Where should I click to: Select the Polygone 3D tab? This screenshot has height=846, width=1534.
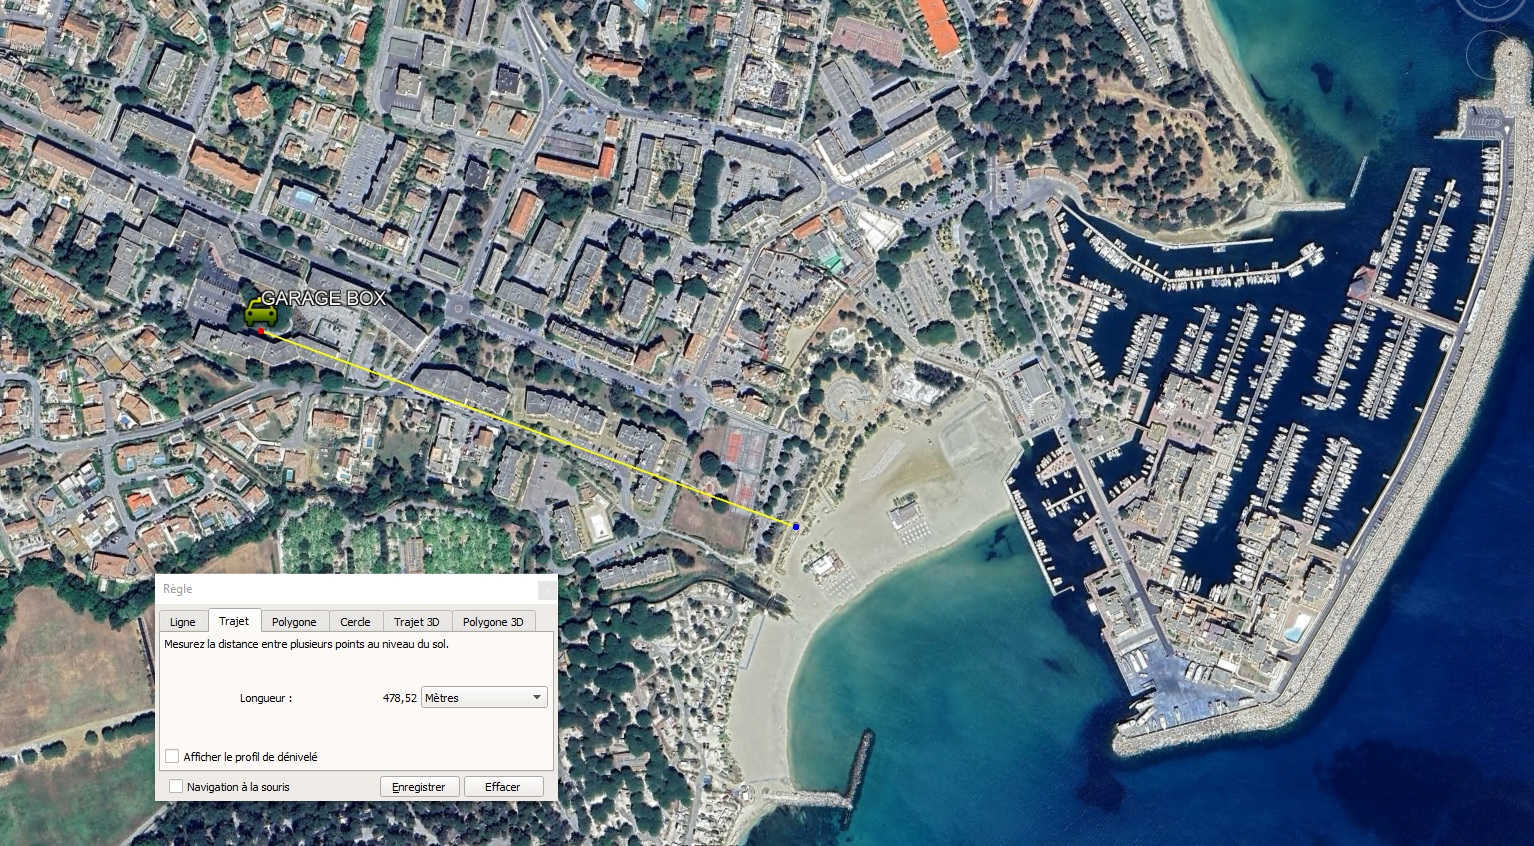(x=493, y=621)
